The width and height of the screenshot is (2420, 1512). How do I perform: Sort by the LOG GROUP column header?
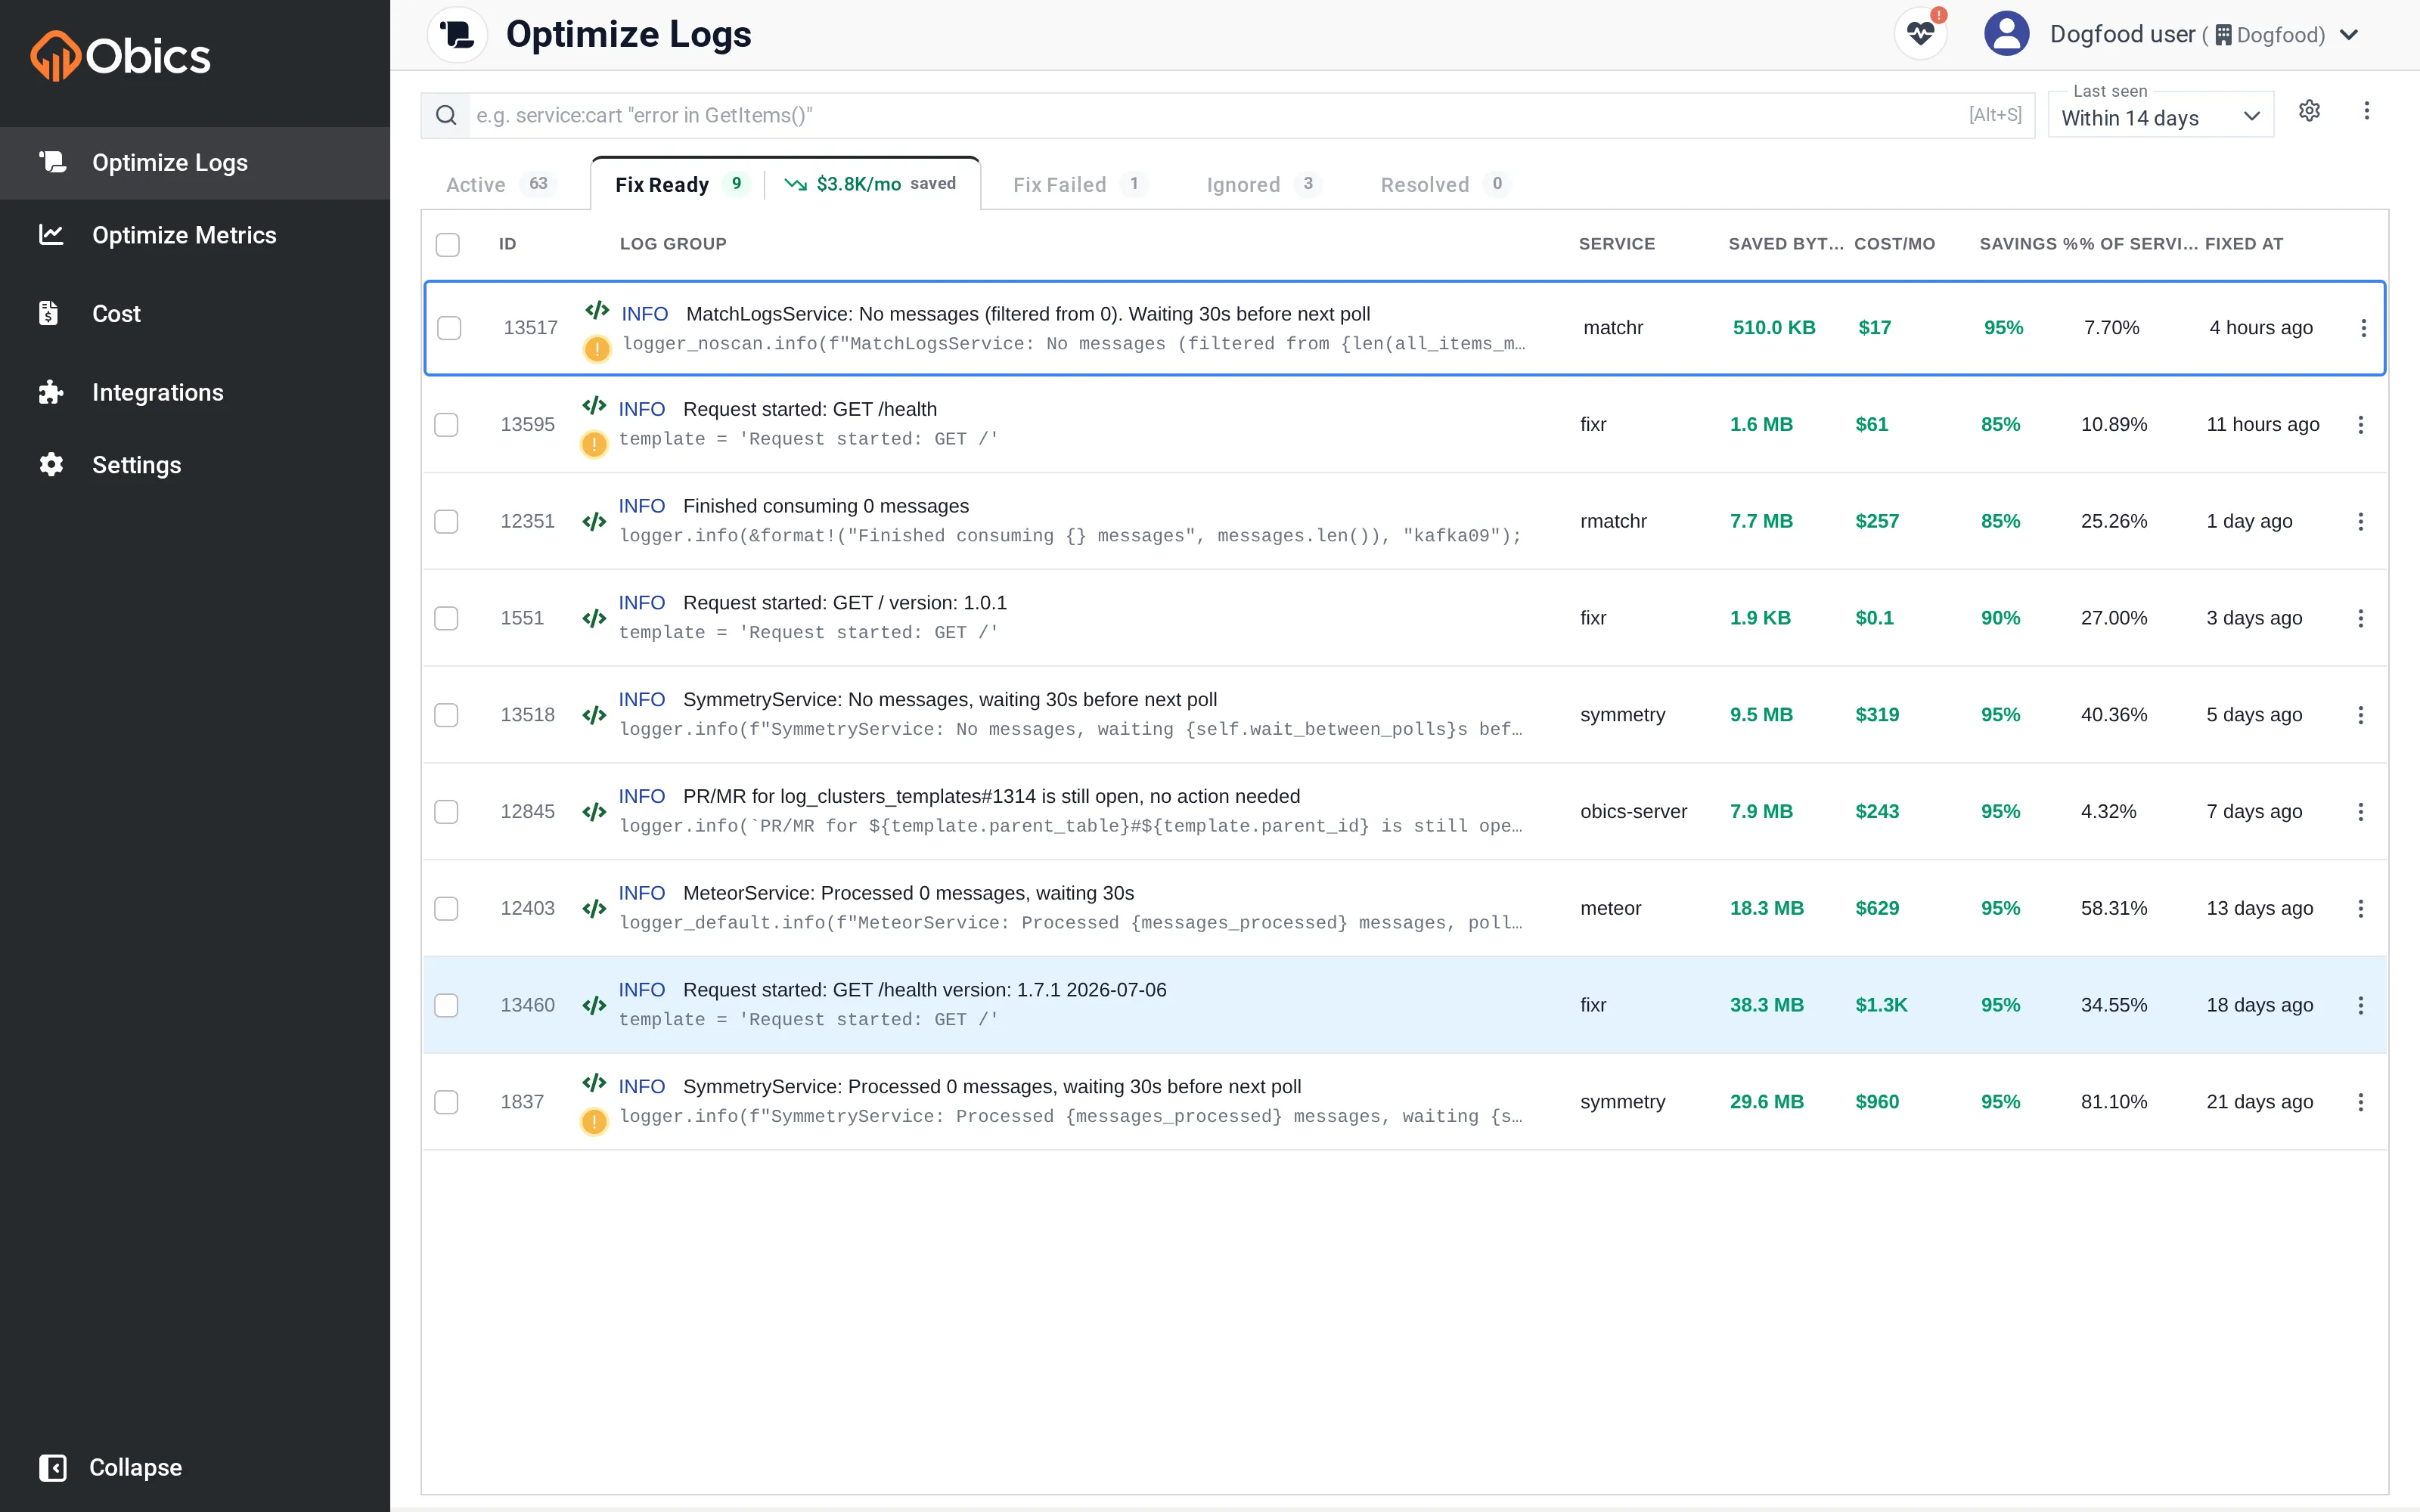(x=673, y=244)
